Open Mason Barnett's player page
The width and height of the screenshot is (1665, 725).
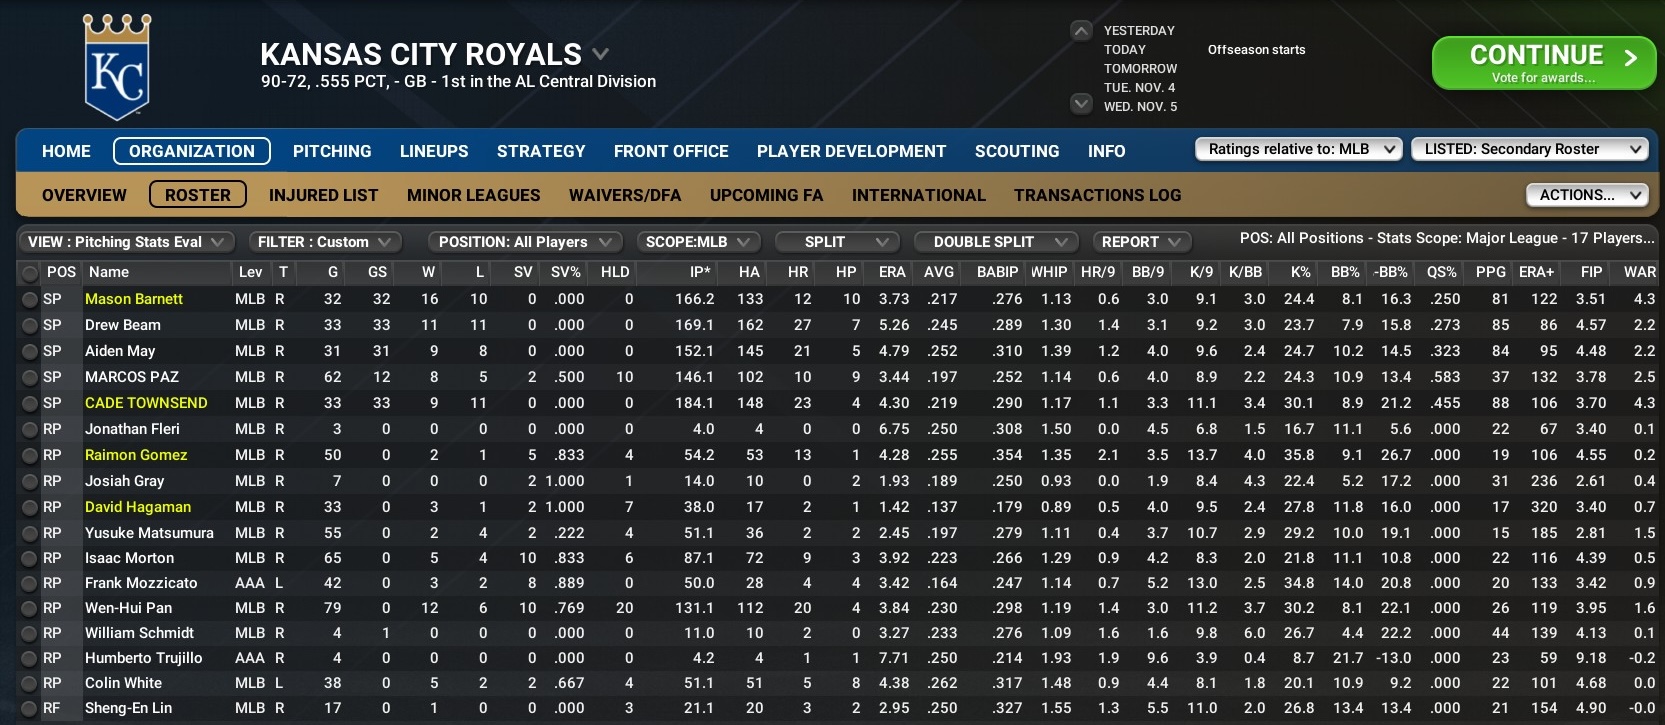tap(134, 299)
